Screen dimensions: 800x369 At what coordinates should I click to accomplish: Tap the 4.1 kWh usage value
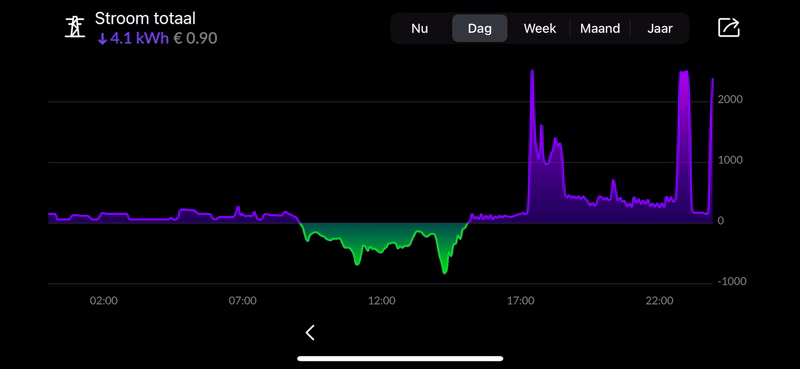(x=133, y=39)
